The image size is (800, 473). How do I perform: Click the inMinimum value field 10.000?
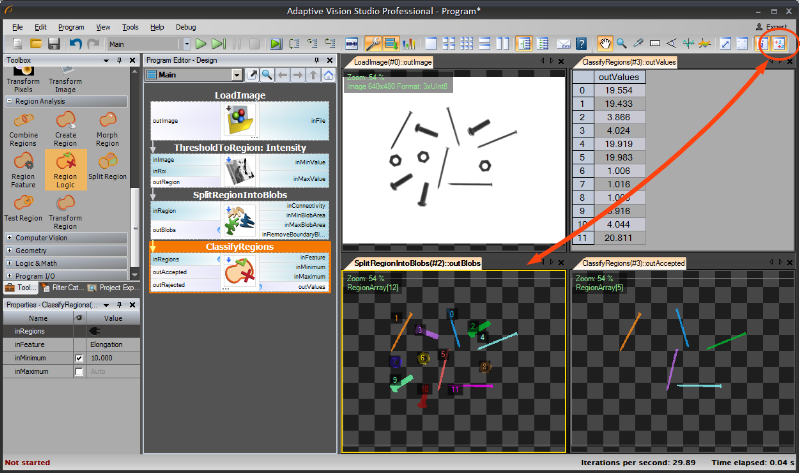coord(114,358)
